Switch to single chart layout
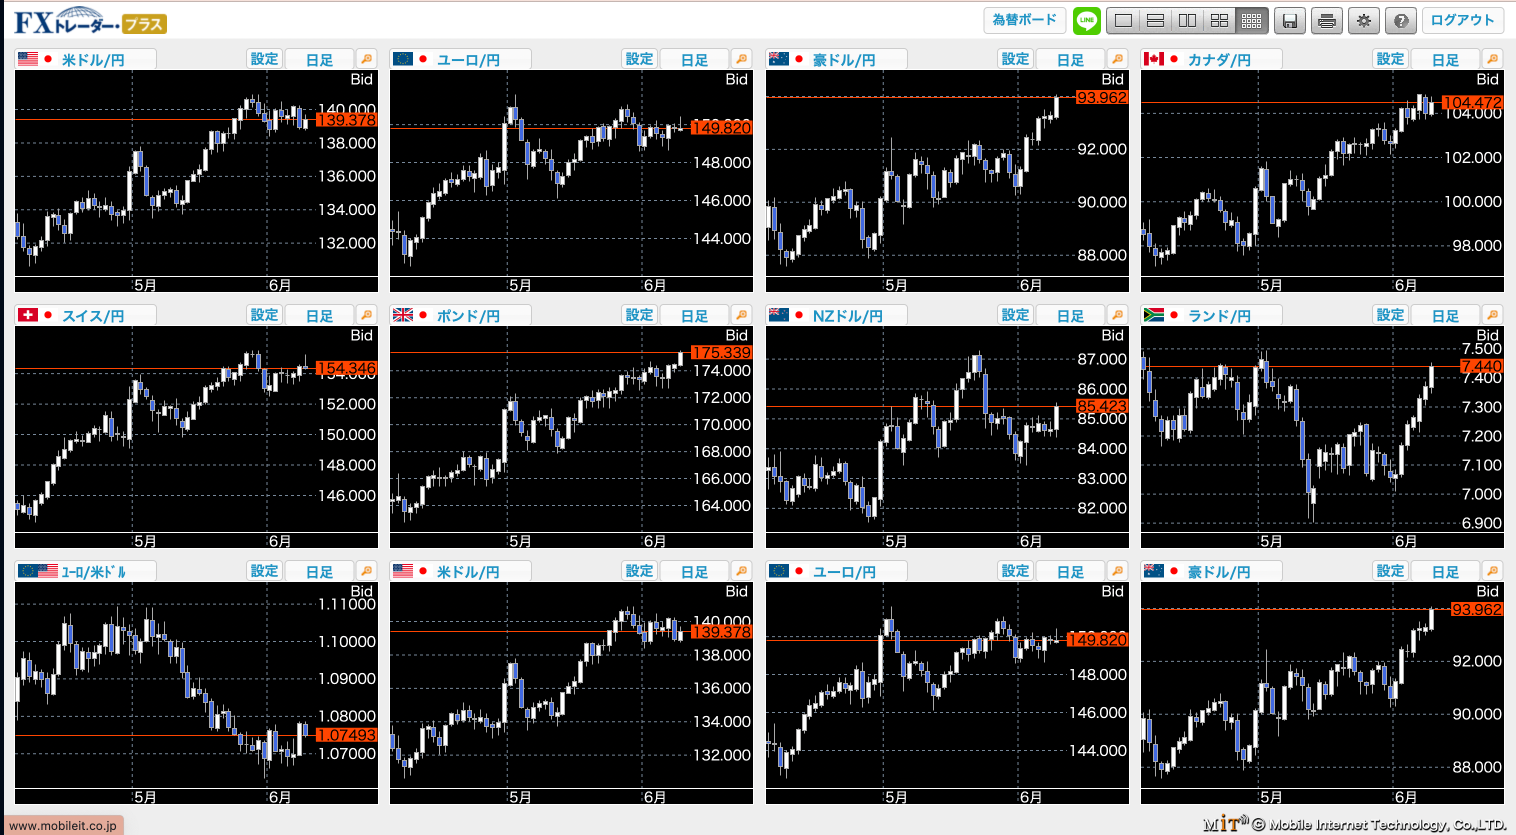 1124,20
